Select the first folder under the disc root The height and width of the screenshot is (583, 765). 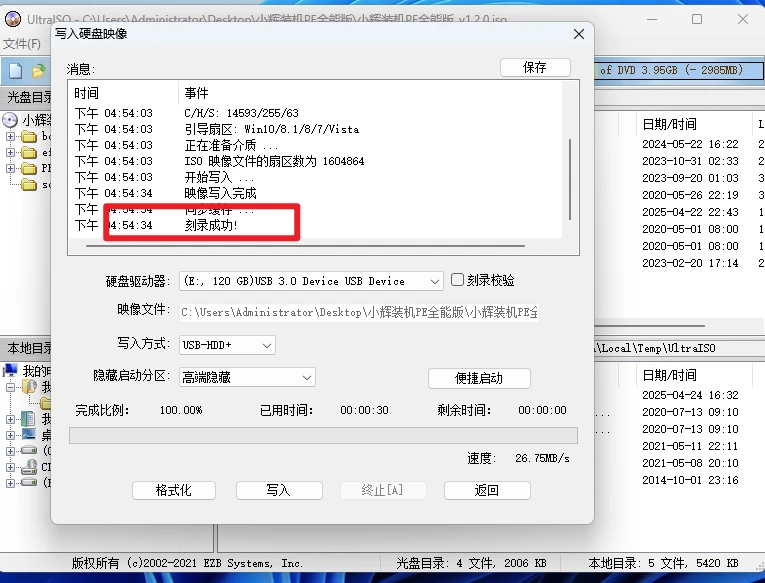point(29,136)
